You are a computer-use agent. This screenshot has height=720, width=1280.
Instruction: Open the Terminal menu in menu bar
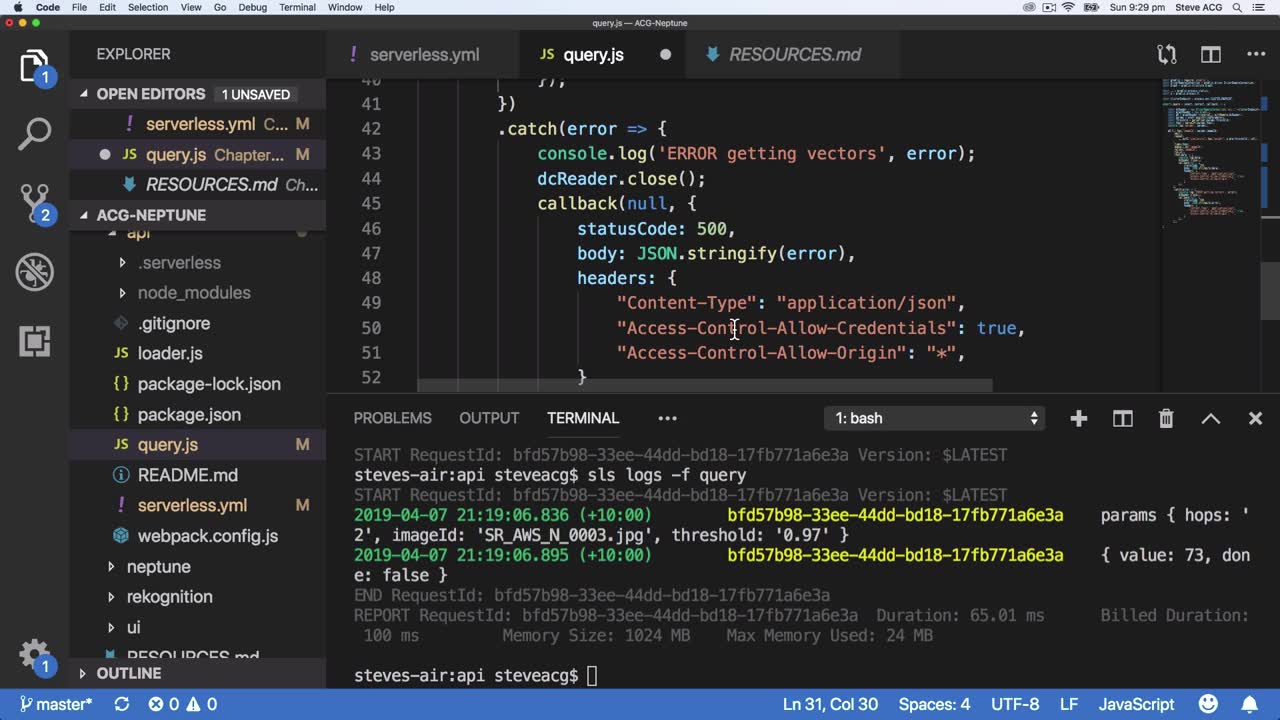pyautogui.click(x=297, y=7)
